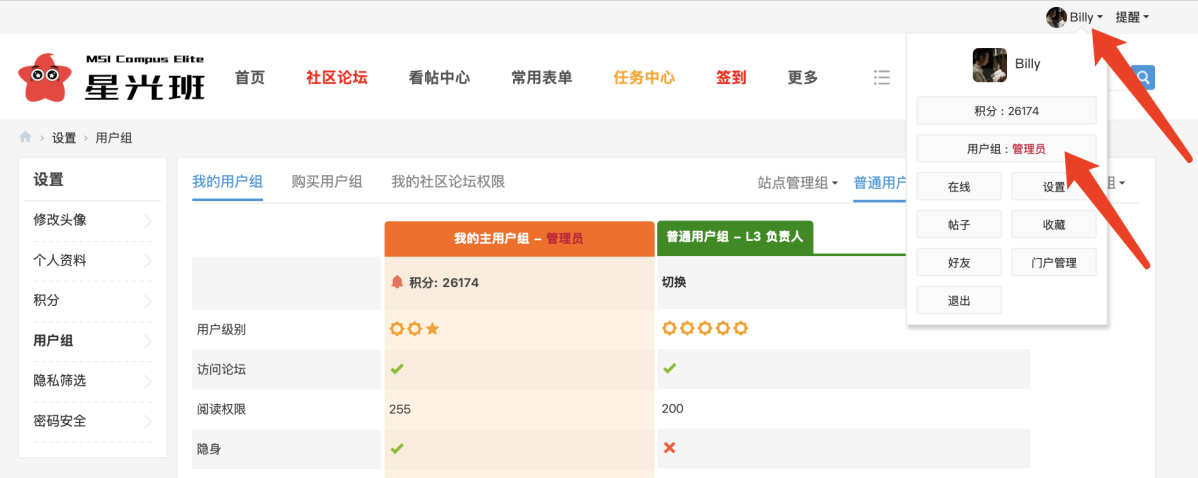Click the chevron arrow next to 修改头像
1198x478 pixels.
[148, 221]
